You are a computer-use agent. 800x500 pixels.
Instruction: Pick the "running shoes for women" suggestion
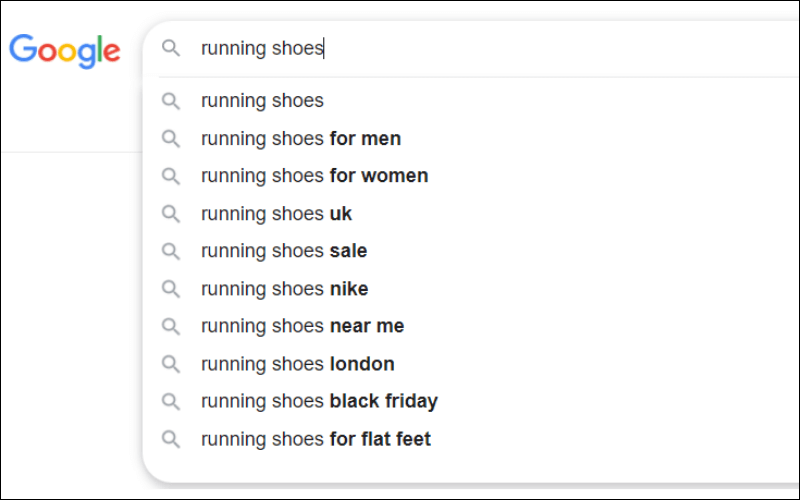[314, 176]
